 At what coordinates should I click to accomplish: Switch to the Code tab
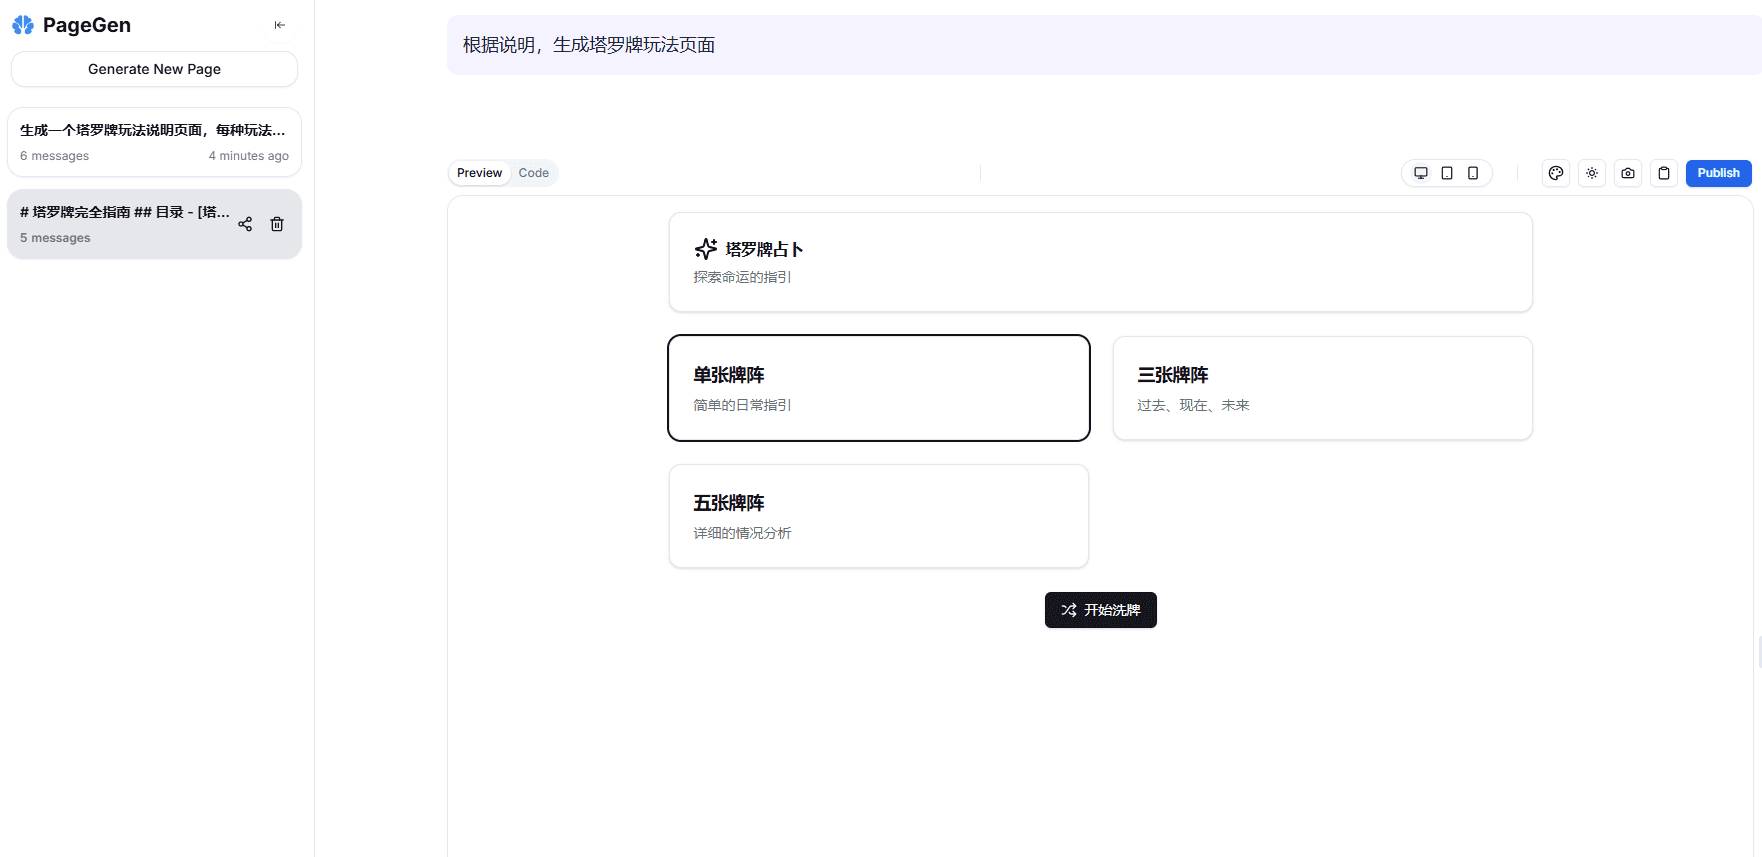click(x=533, y=173)
